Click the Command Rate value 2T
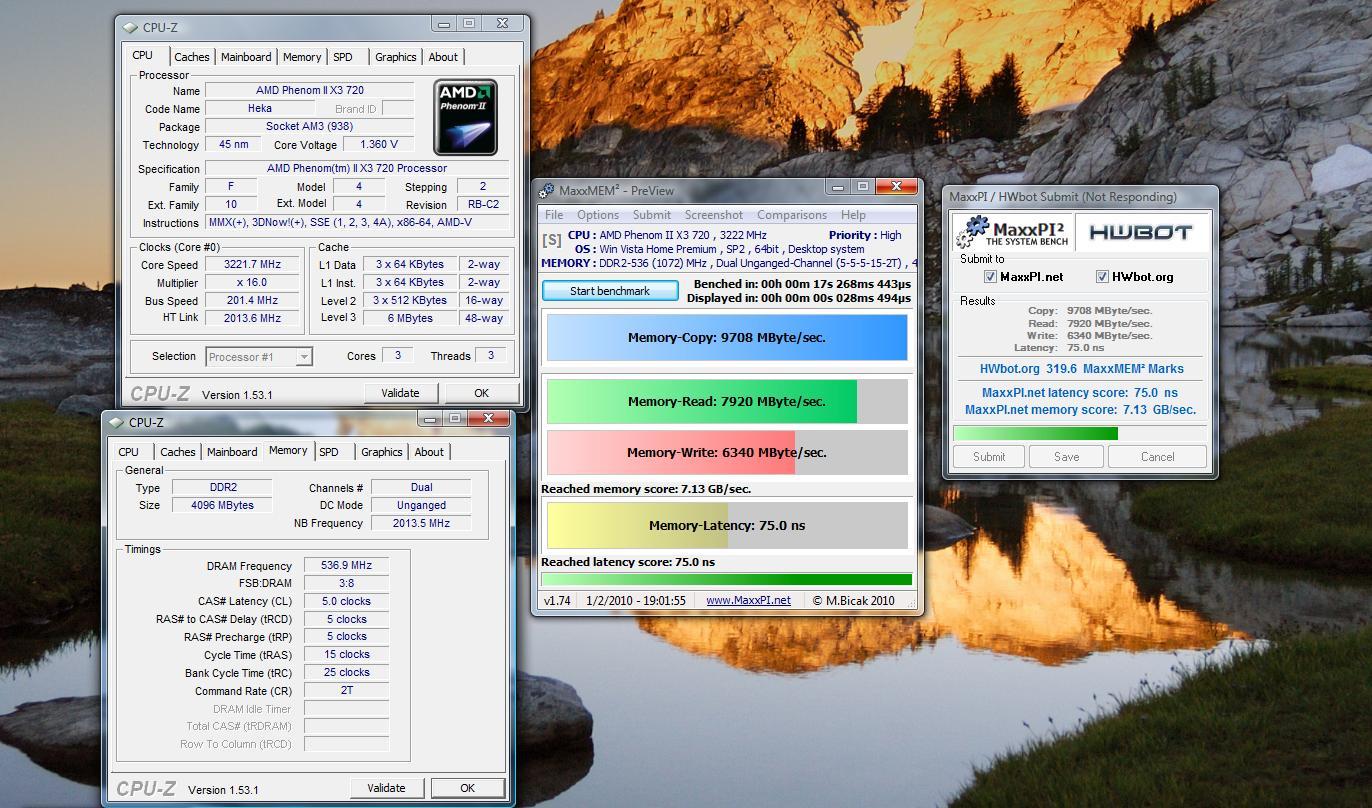 [x=346, y=691]
